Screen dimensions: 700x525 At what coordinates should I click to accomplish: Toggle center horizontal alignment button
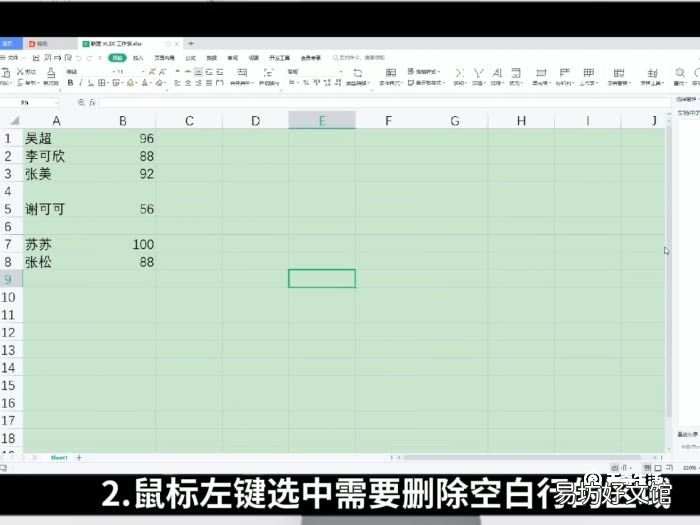pyautogui.click(x=188, y=83)
